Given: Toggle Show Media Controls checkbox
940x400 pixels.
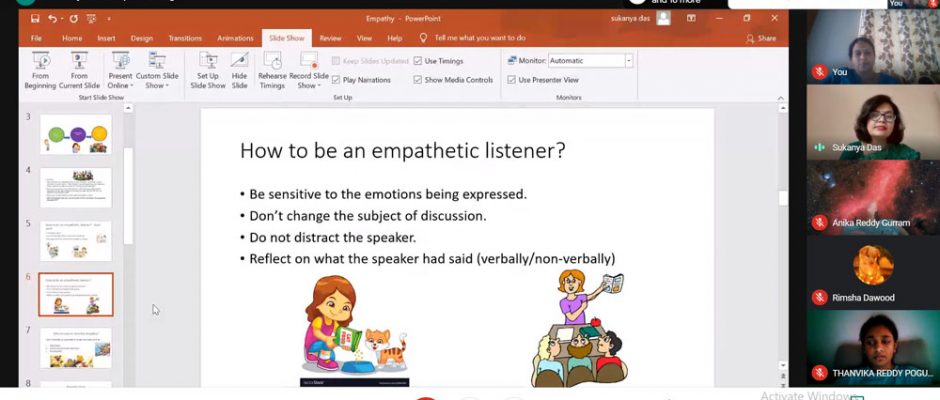Looking at the screenshot, I should [x=417, y=80].
